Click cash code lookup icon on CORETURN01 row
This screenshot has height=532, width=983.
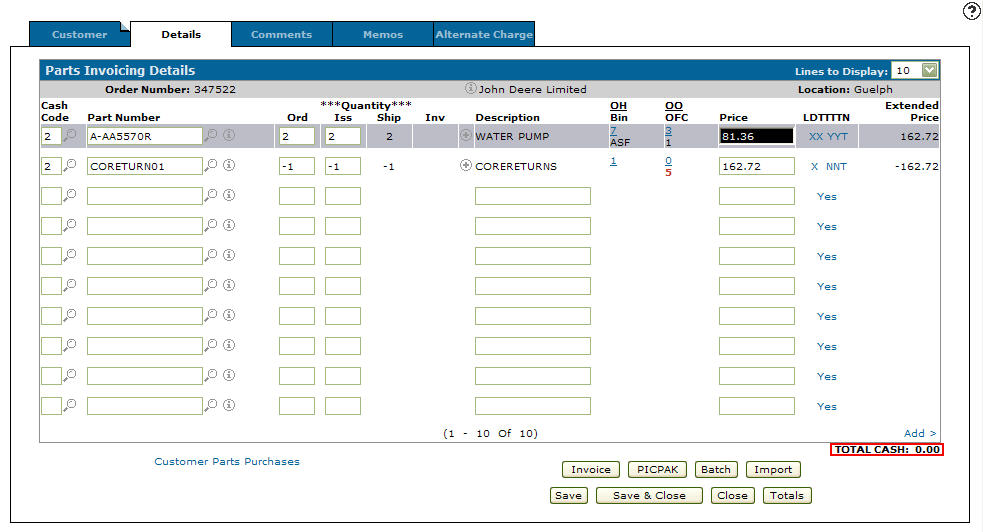click(x=70, y=166)
